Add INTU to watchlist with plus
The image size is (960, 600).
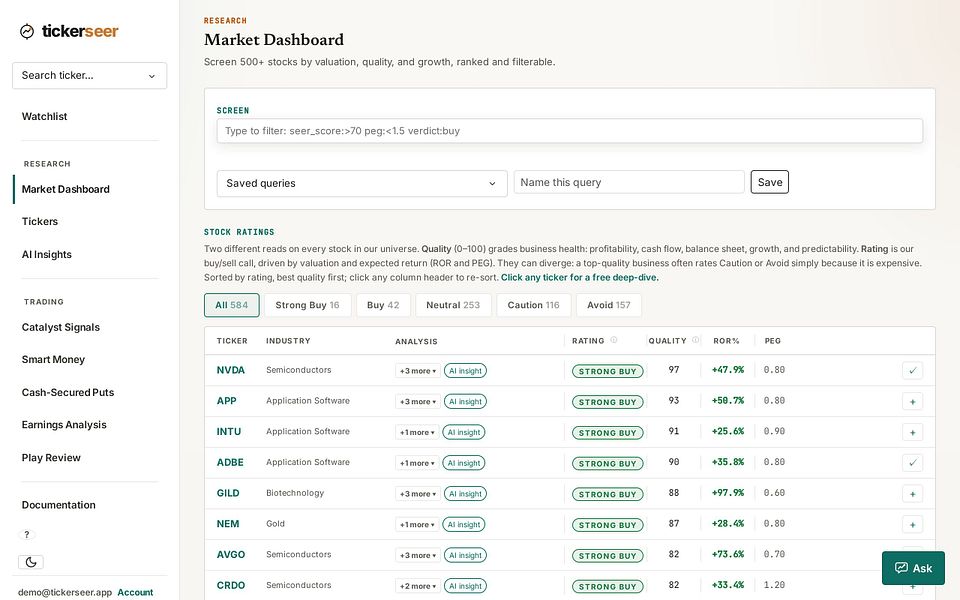tap(912, 432)
